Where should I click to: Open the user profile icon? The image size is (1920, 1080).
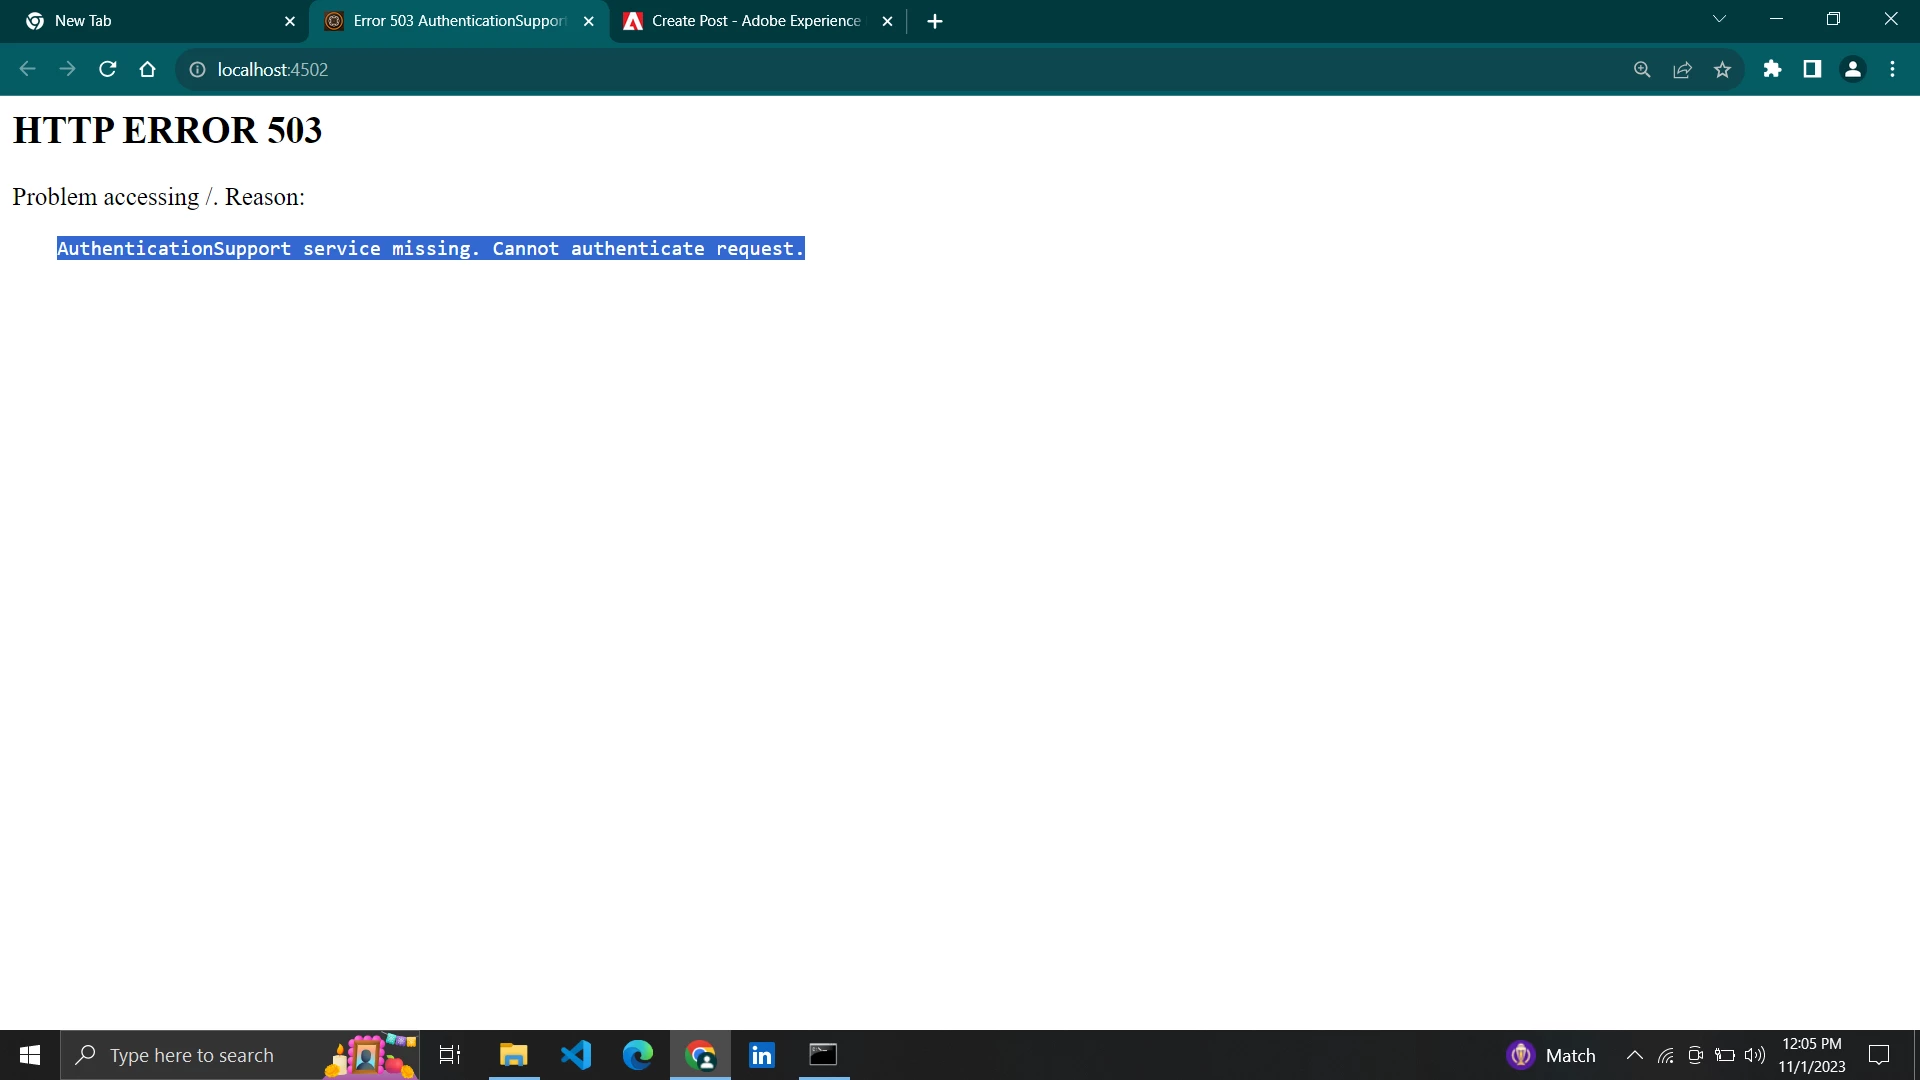[1852, 69]
